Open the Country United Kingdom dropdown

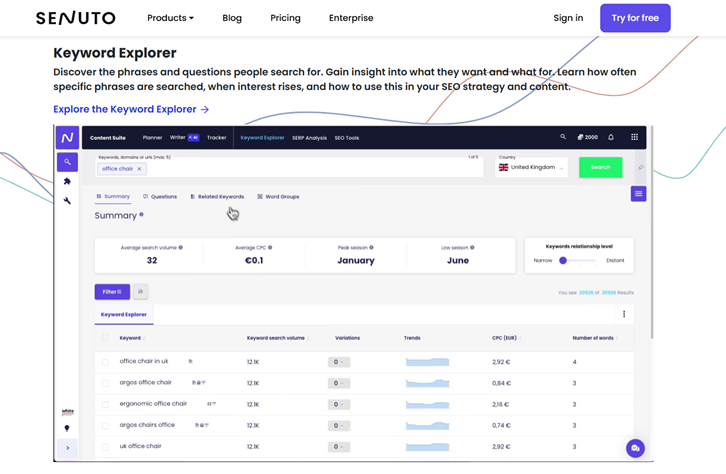coord(532,167)
